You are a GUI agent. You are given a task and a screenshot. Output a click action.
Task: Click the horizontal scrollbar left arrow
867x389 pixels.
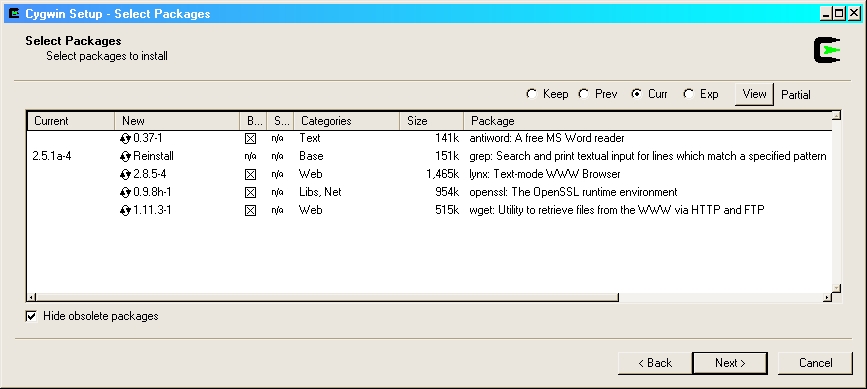(32, 297)
